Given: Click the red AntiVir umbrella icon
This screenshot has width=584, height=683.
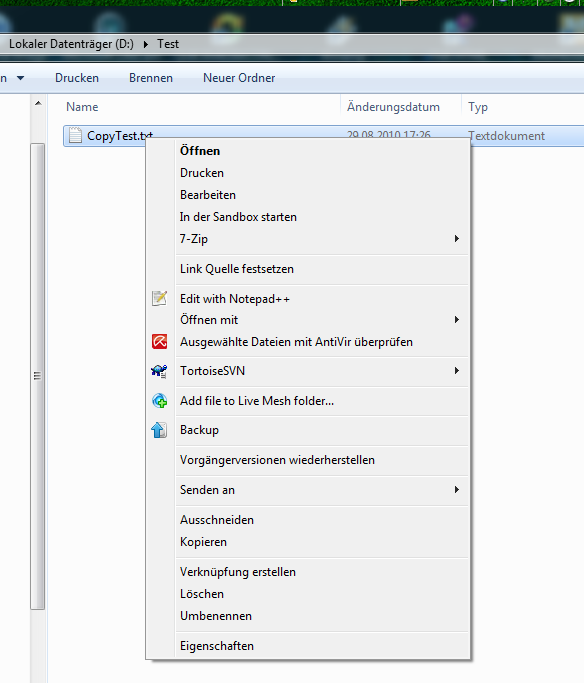Looking at the screenshot, I should click(x=159, y=342).
